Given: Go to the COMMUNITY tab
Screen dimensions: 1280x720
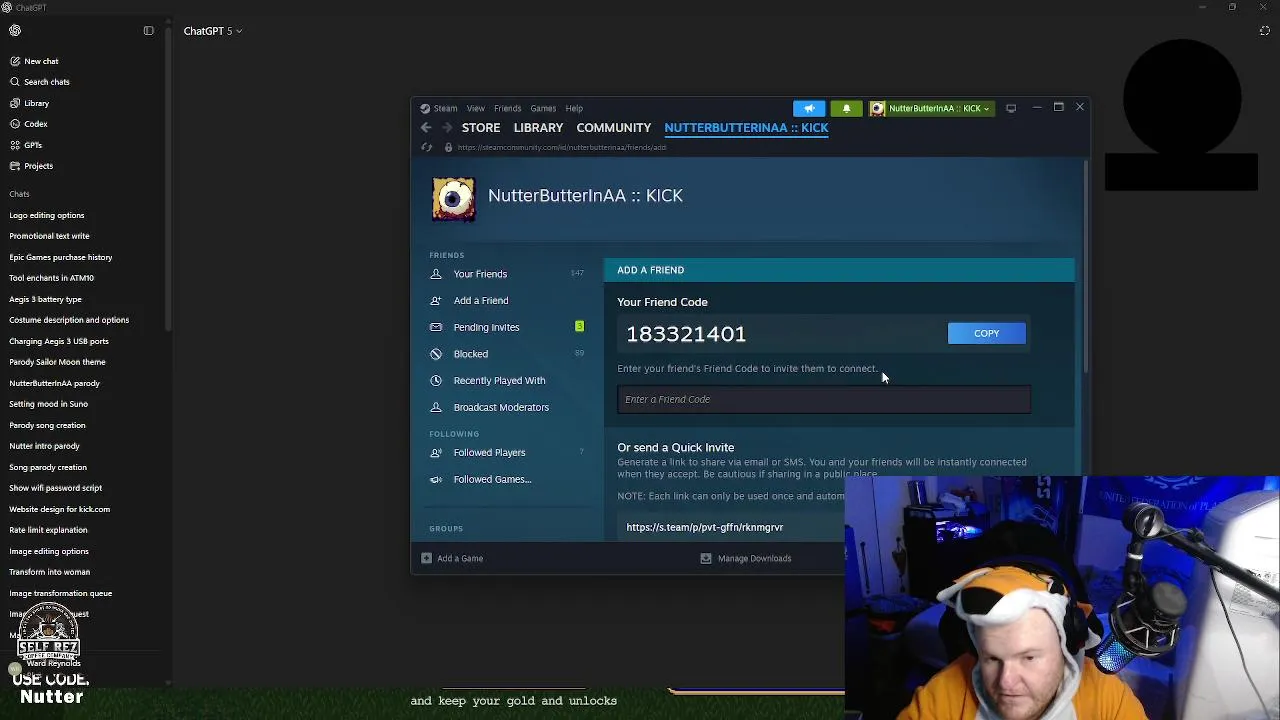Looking at the screenshot, I should point(613,128).
